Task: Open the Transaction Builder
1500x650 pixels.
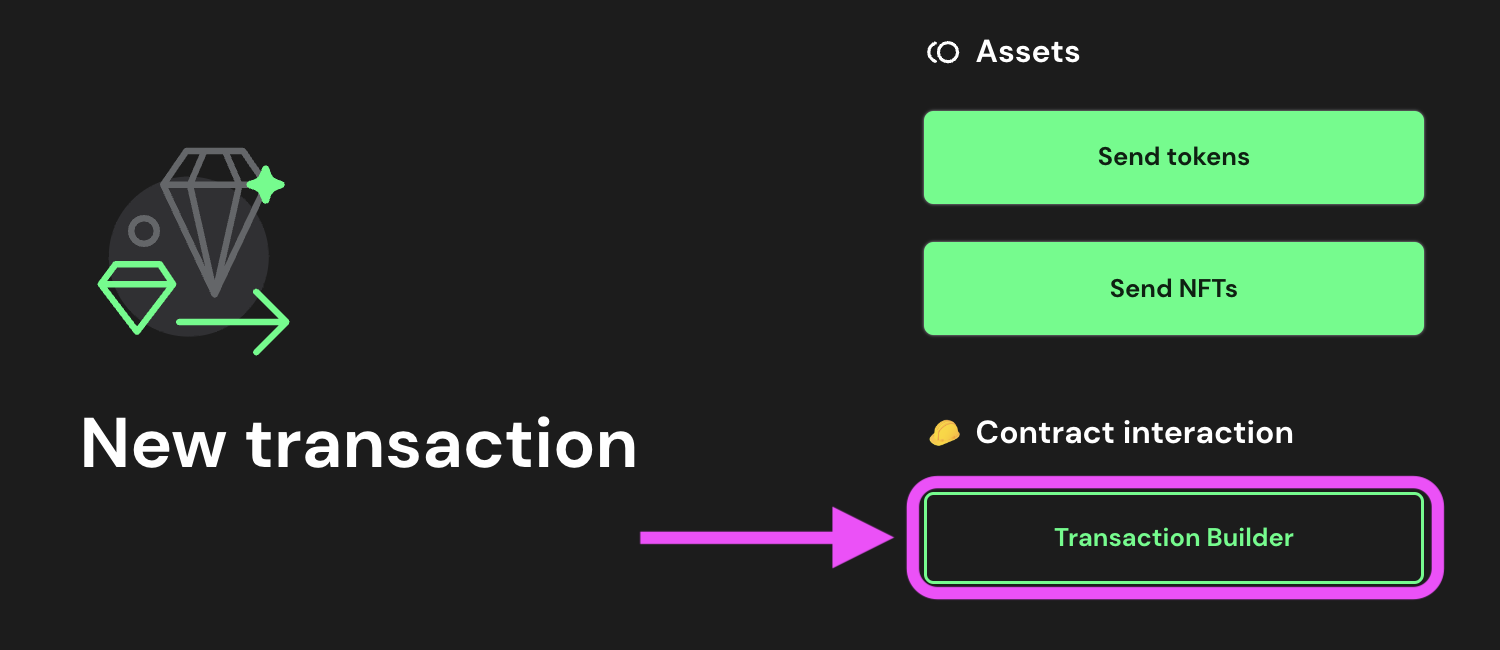Action: 1173,538
